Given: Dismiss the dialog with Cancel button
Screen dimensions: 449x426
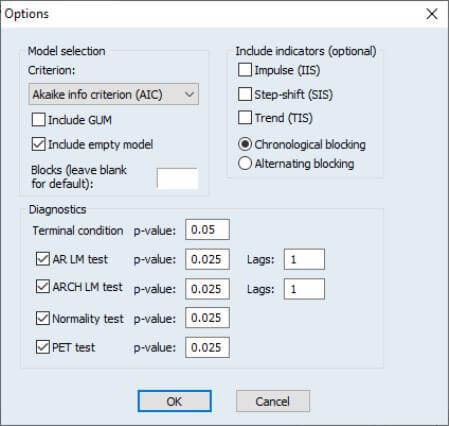Looking at the screenshot, I should click(273, 401).
